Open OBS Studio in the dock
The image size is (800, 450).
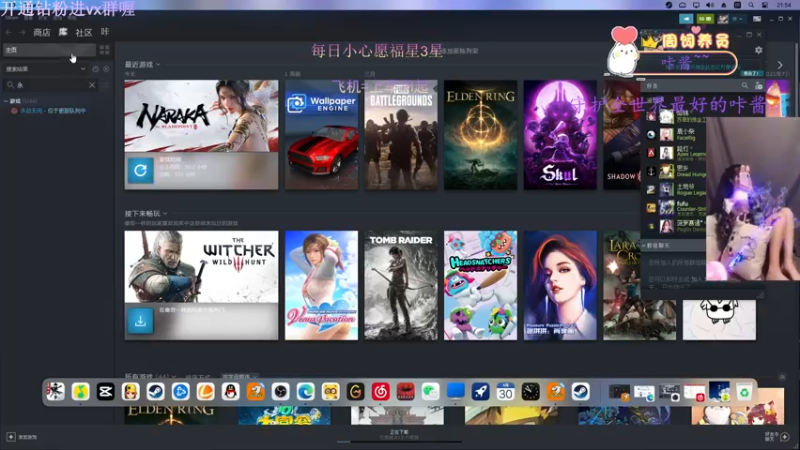point(281,392)
